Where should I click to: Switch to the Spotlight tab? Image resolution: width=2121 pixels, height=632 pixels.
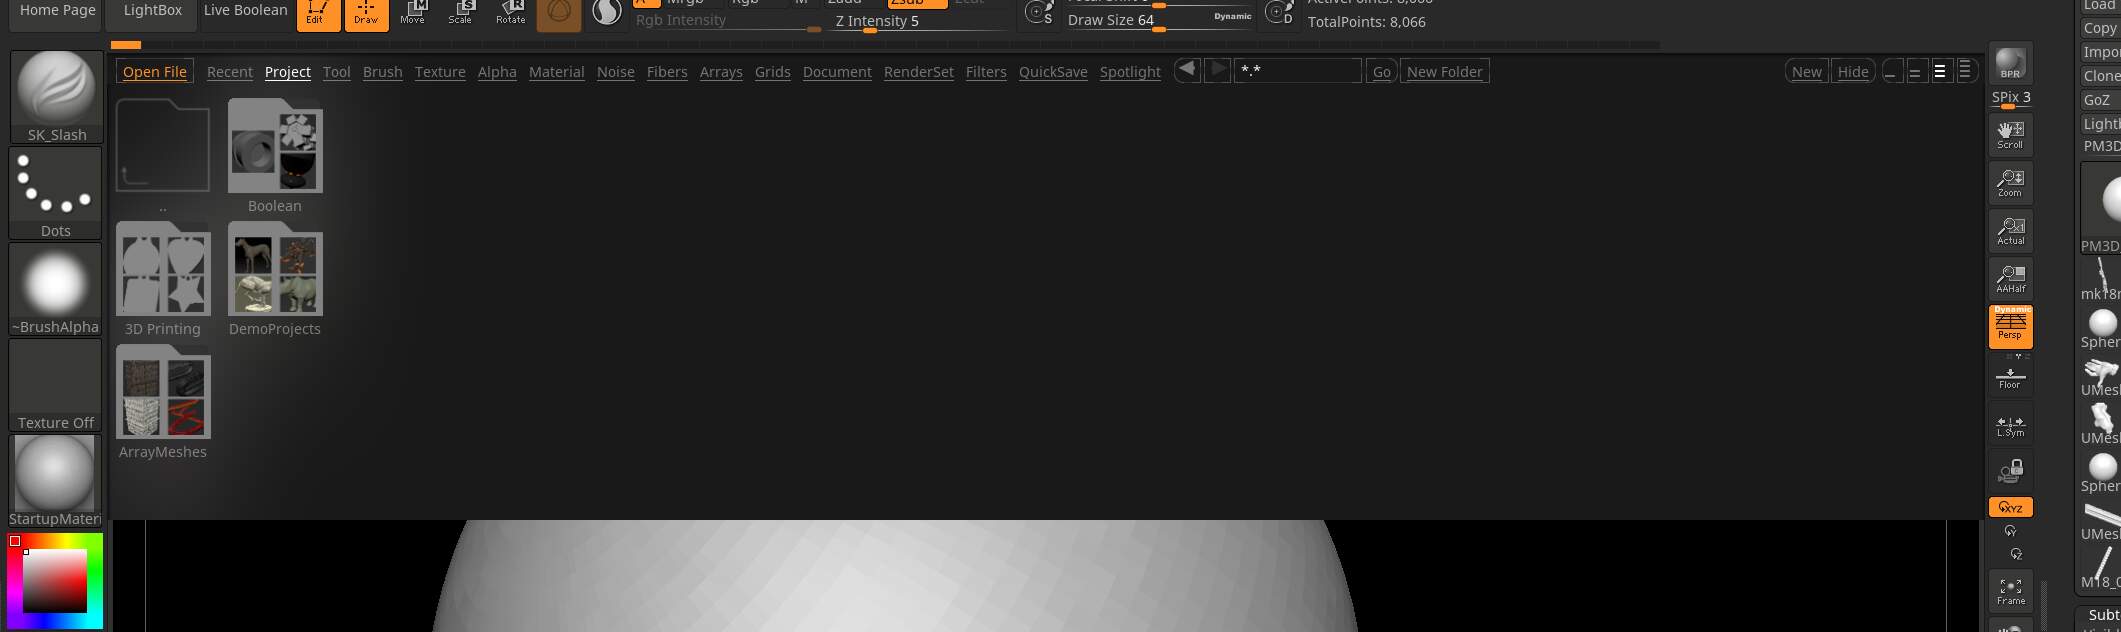pos(1130,72)
